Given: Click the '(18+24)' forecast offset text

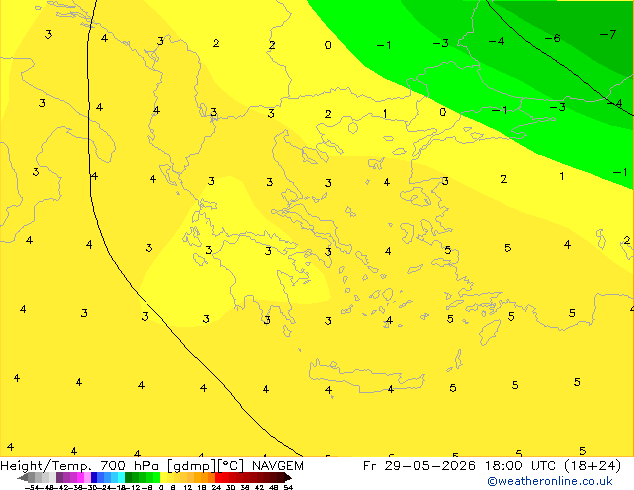Looking at the screenshot, I should point(592,466).
